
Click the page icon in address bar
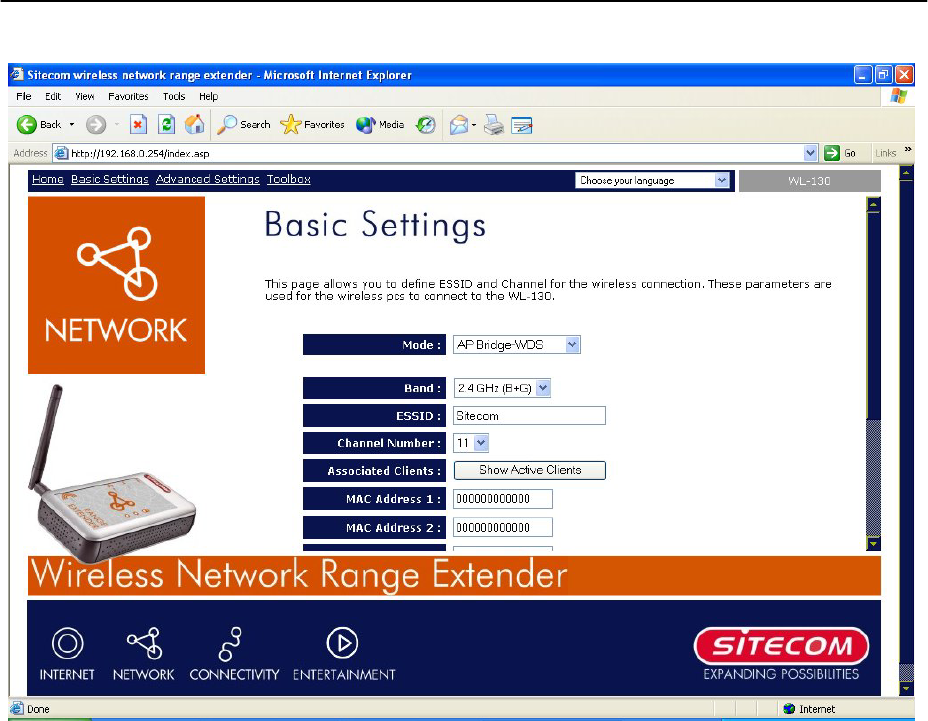[61, 153]
